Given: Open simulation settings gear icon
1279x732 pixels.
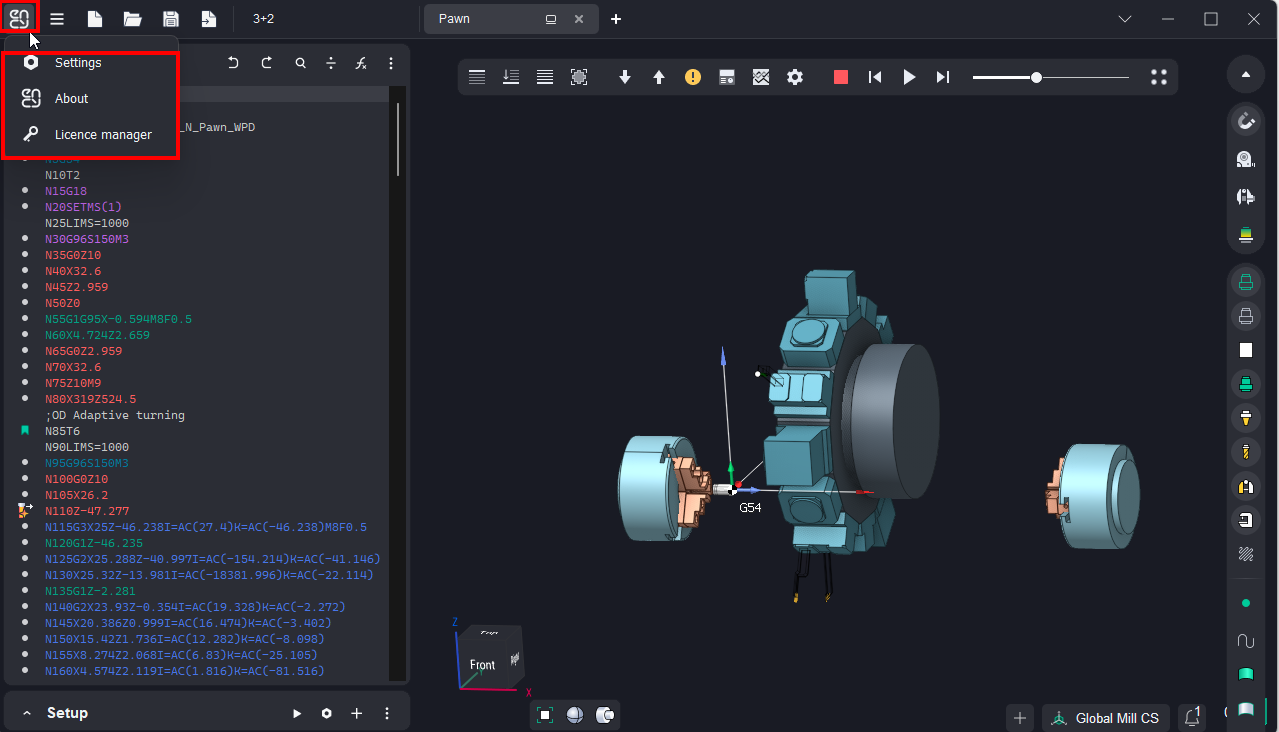Looking at the screenshot, I should click(x=795, y=77).
